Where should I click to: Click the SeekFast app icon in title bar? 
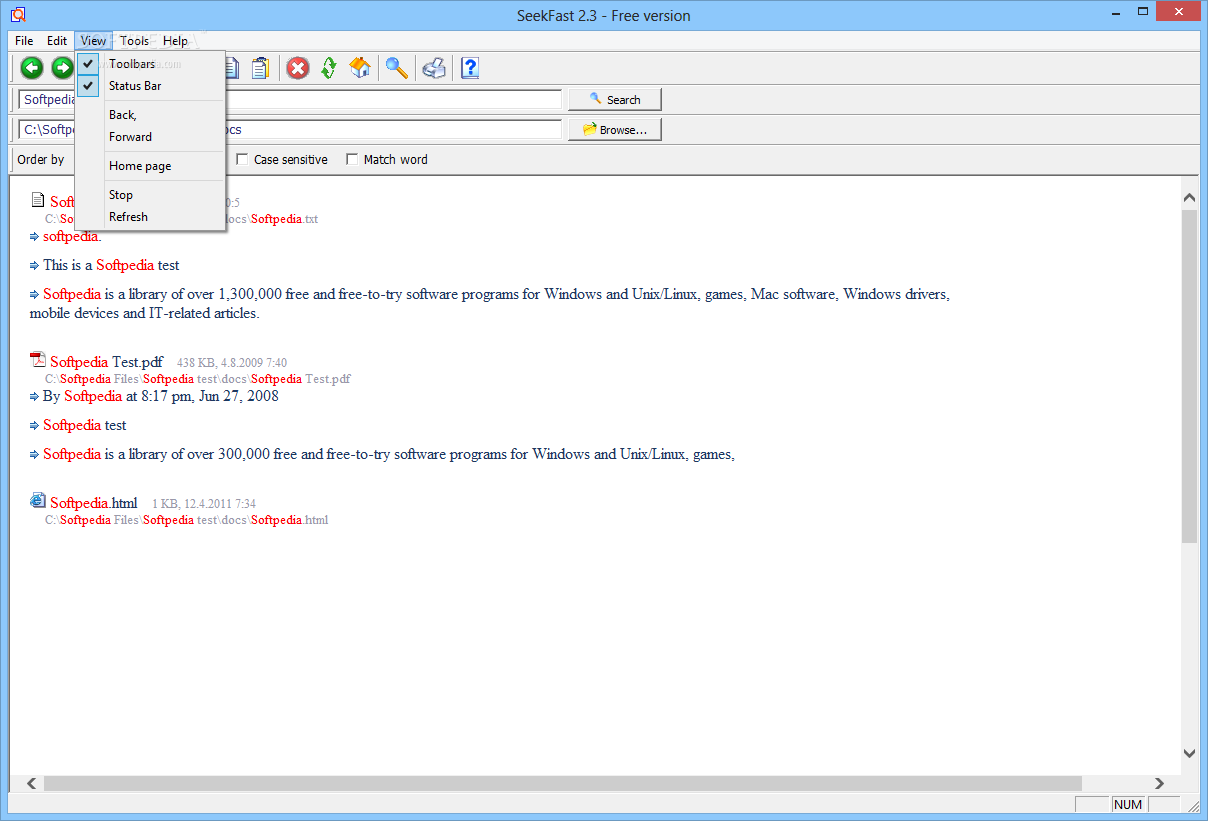coord(17,14)
